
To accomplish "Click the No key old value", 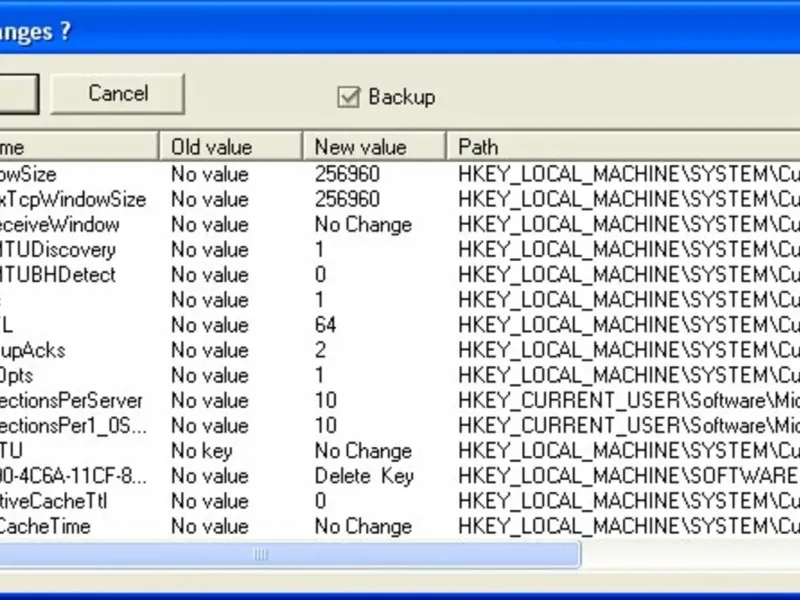I will (x=202, y=451).
